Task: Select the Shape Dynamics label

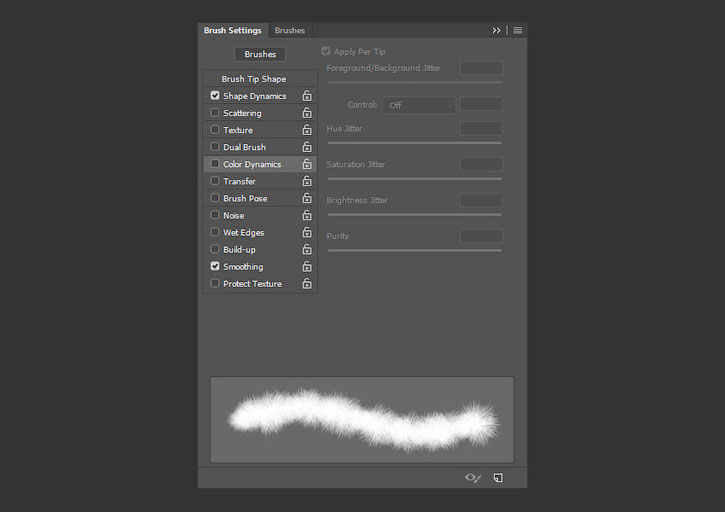Action: [x=255, y=96]
